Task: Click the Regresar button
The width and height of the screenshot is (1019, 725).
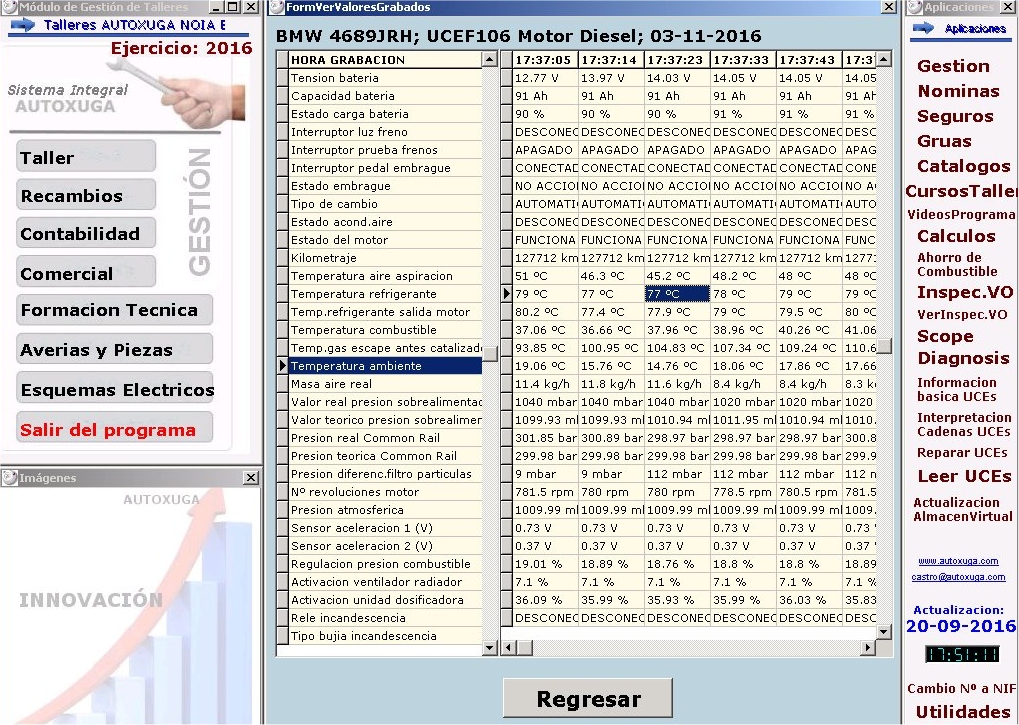Action: [587, 698]
